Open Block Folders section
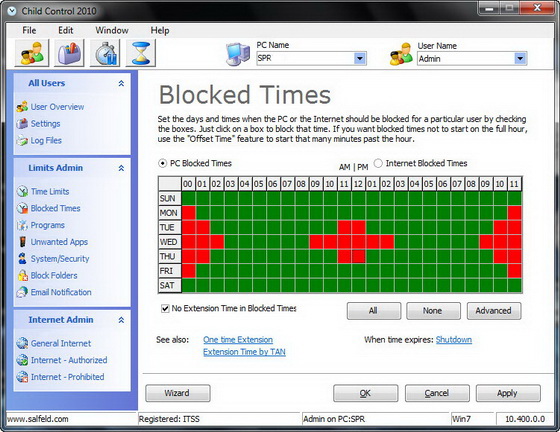Viewport: 560px width, 432px height. tap(54, 275)
